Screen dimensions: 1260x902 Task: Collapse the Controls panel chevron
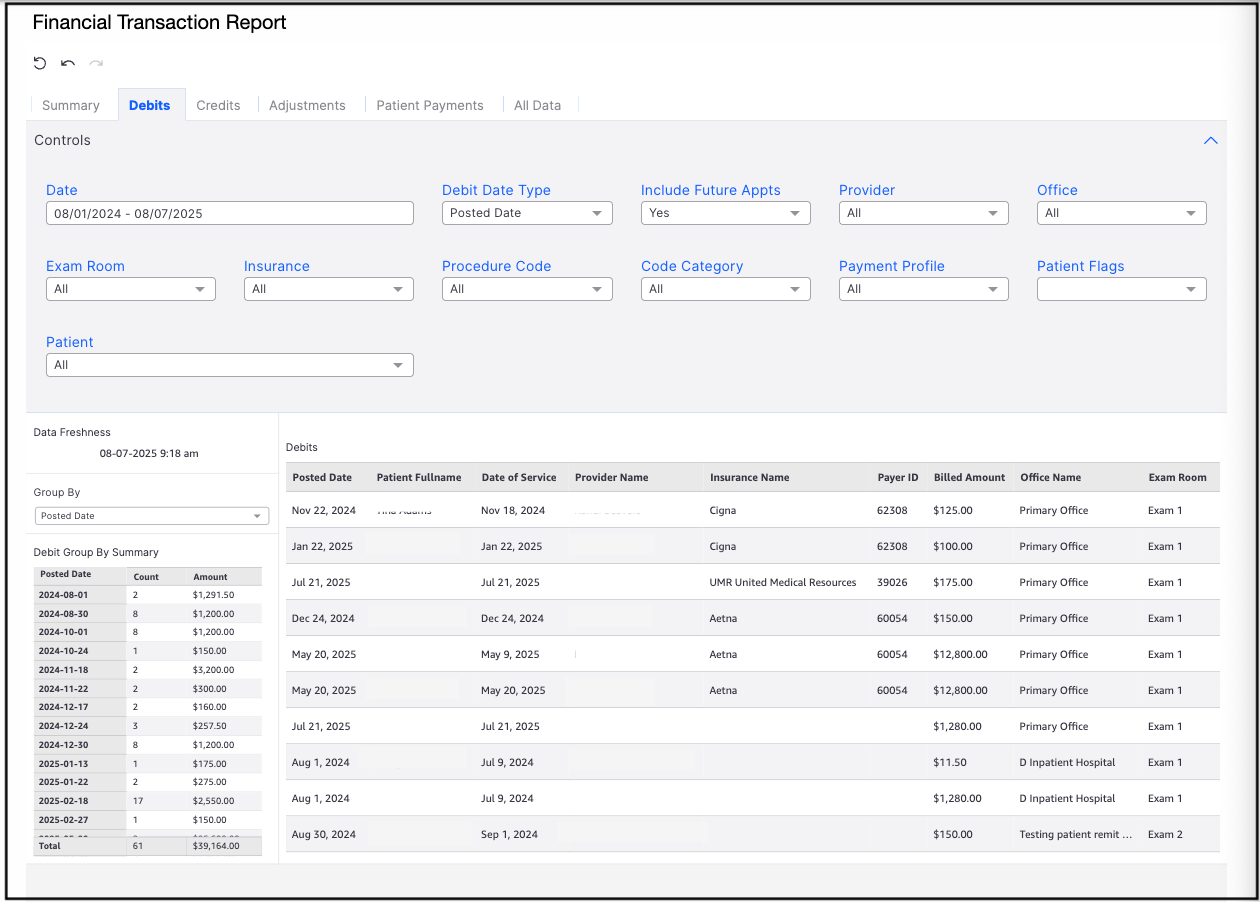pos(1210,141)
